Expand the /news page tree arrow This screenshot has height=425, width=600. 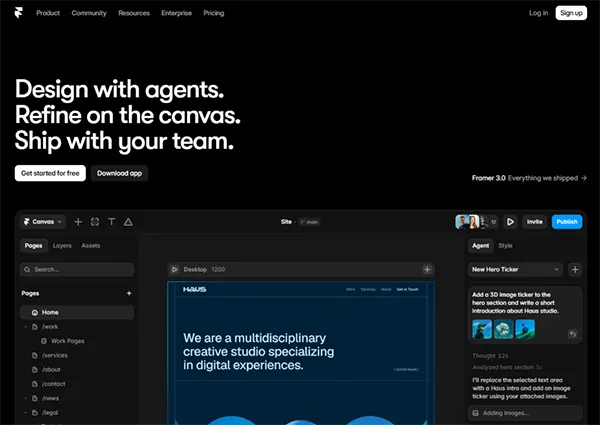tap(26, 398)
